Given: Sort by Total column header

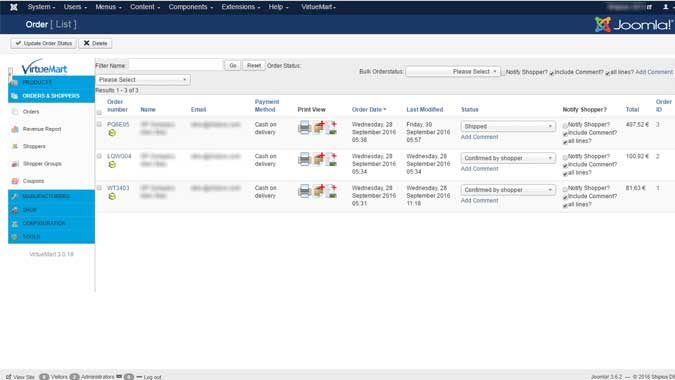Looking at the screenshot, I should pyautogui.click(x=632, y=110).
